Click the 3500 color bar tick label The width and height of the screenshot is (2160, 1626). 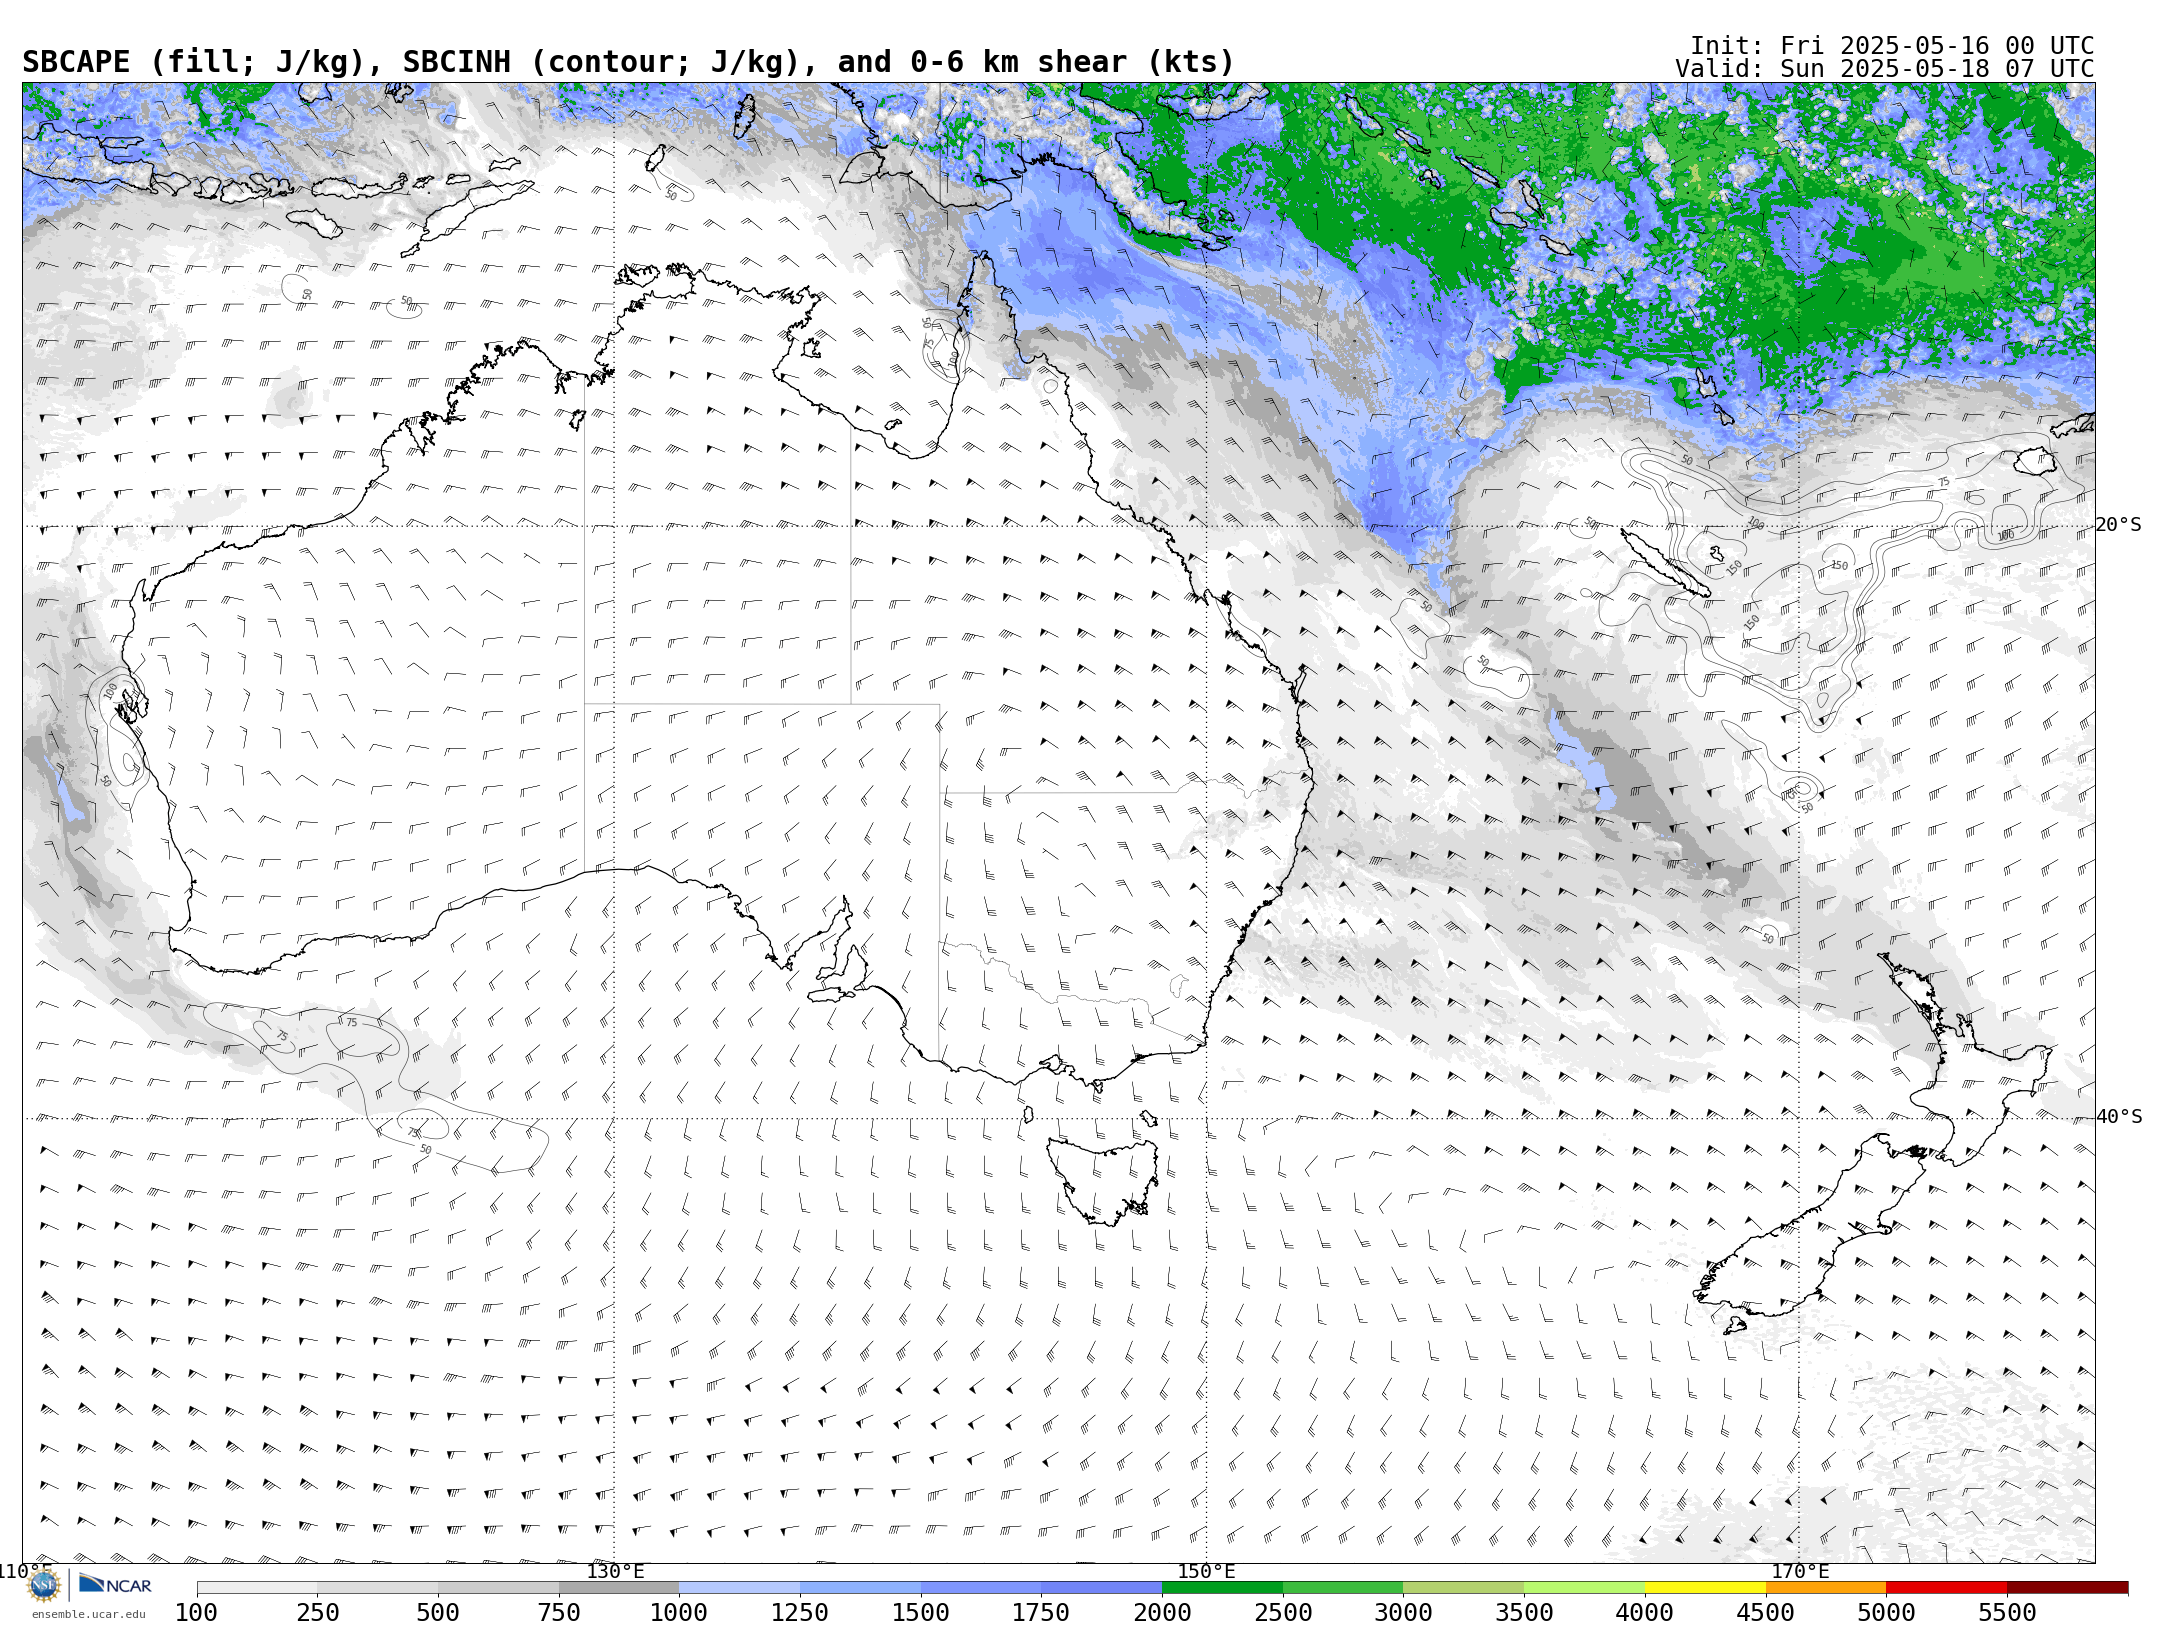[1524, 1612]
